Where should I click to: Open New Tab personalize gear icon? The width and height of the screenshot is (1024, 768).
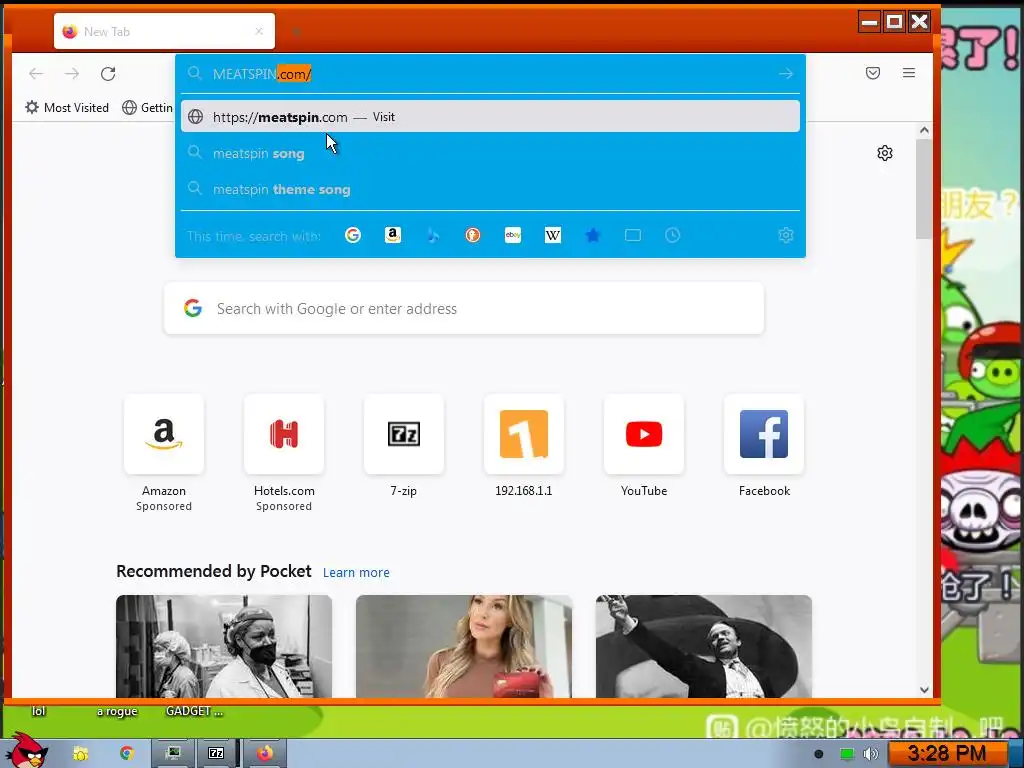[x=885, y=153]
